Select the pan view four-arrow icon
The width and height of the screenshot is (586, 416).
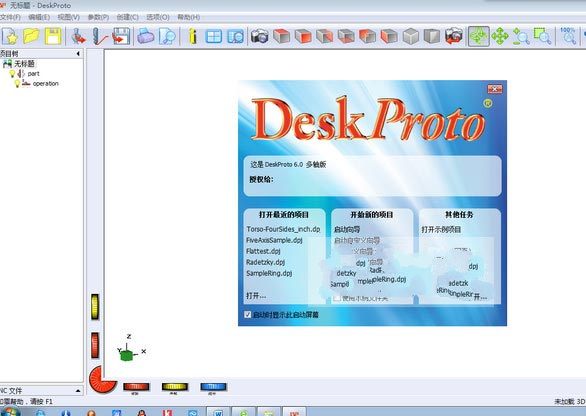[x=500, y=36]
